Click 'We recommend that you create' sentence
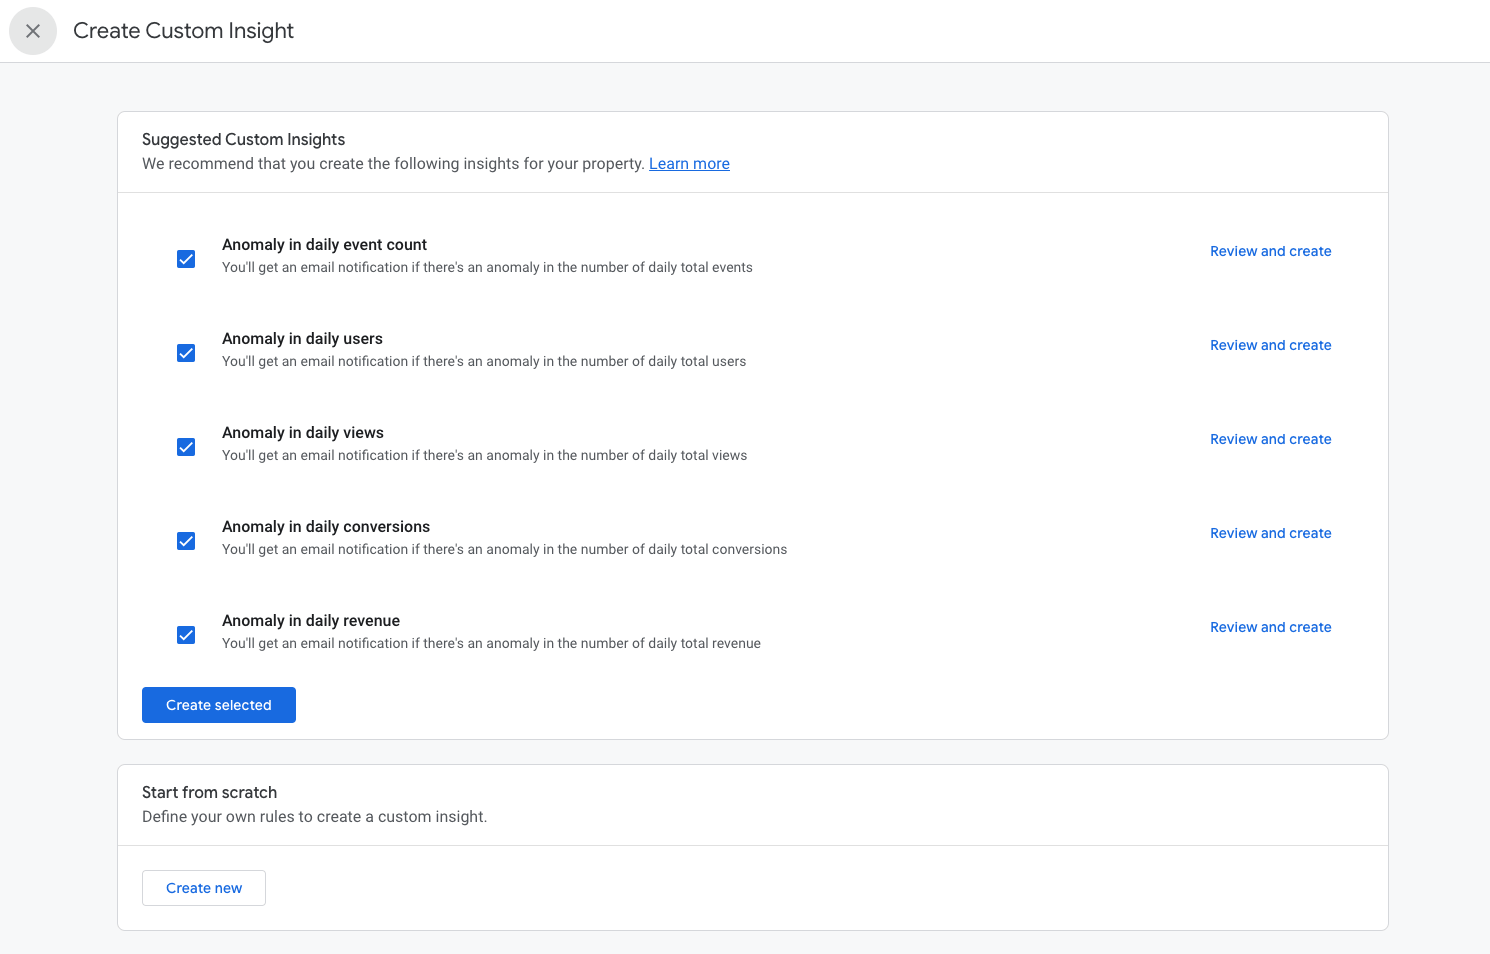This screenshot has width=1490, height=954. [393, 164]
